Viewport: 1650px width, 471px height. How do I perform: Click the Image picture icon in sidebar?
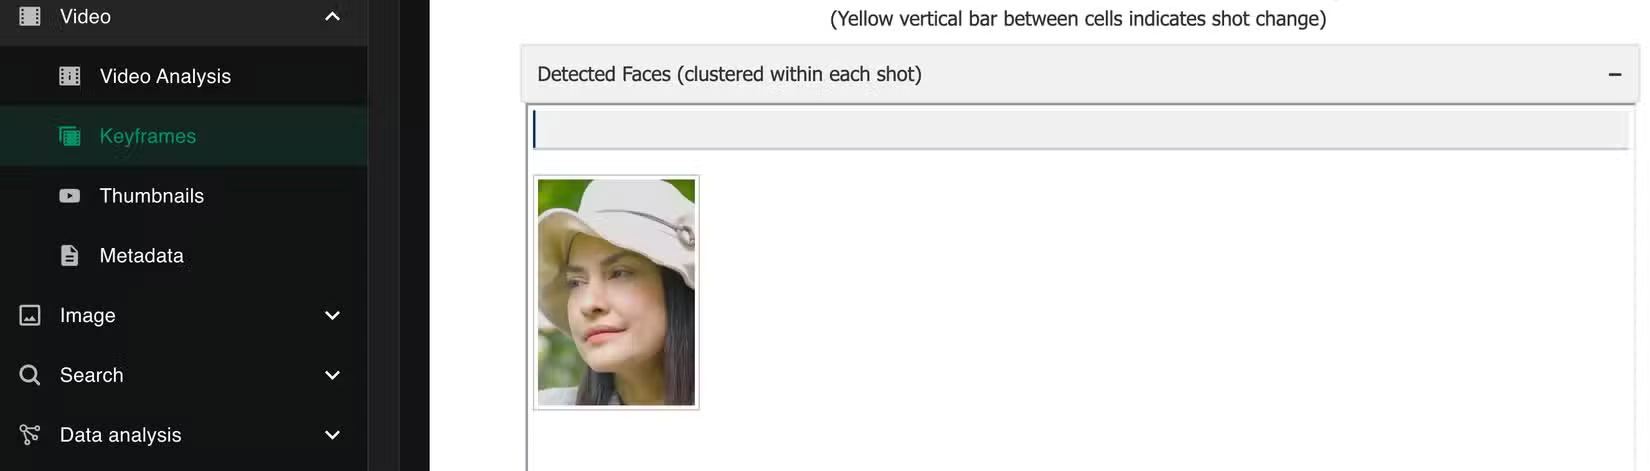click(x=30, y=316)
